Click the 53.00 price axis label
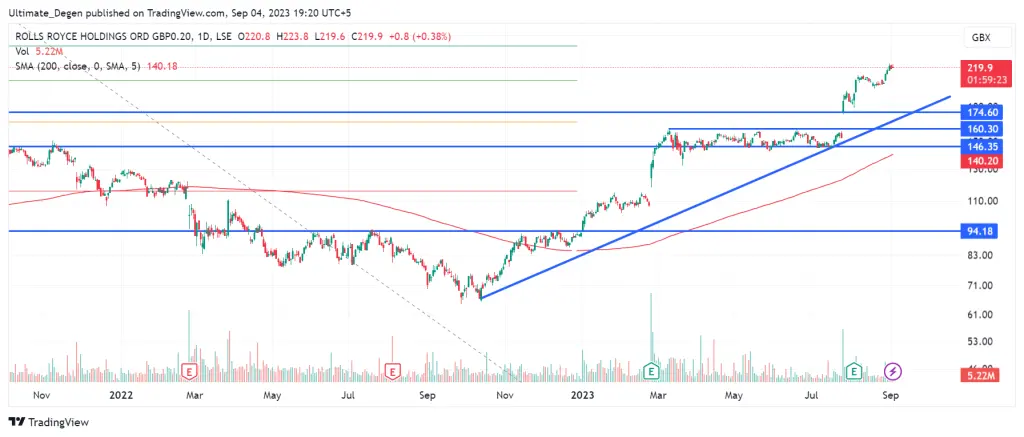The image size is (1024, 437). click(982, 342)
